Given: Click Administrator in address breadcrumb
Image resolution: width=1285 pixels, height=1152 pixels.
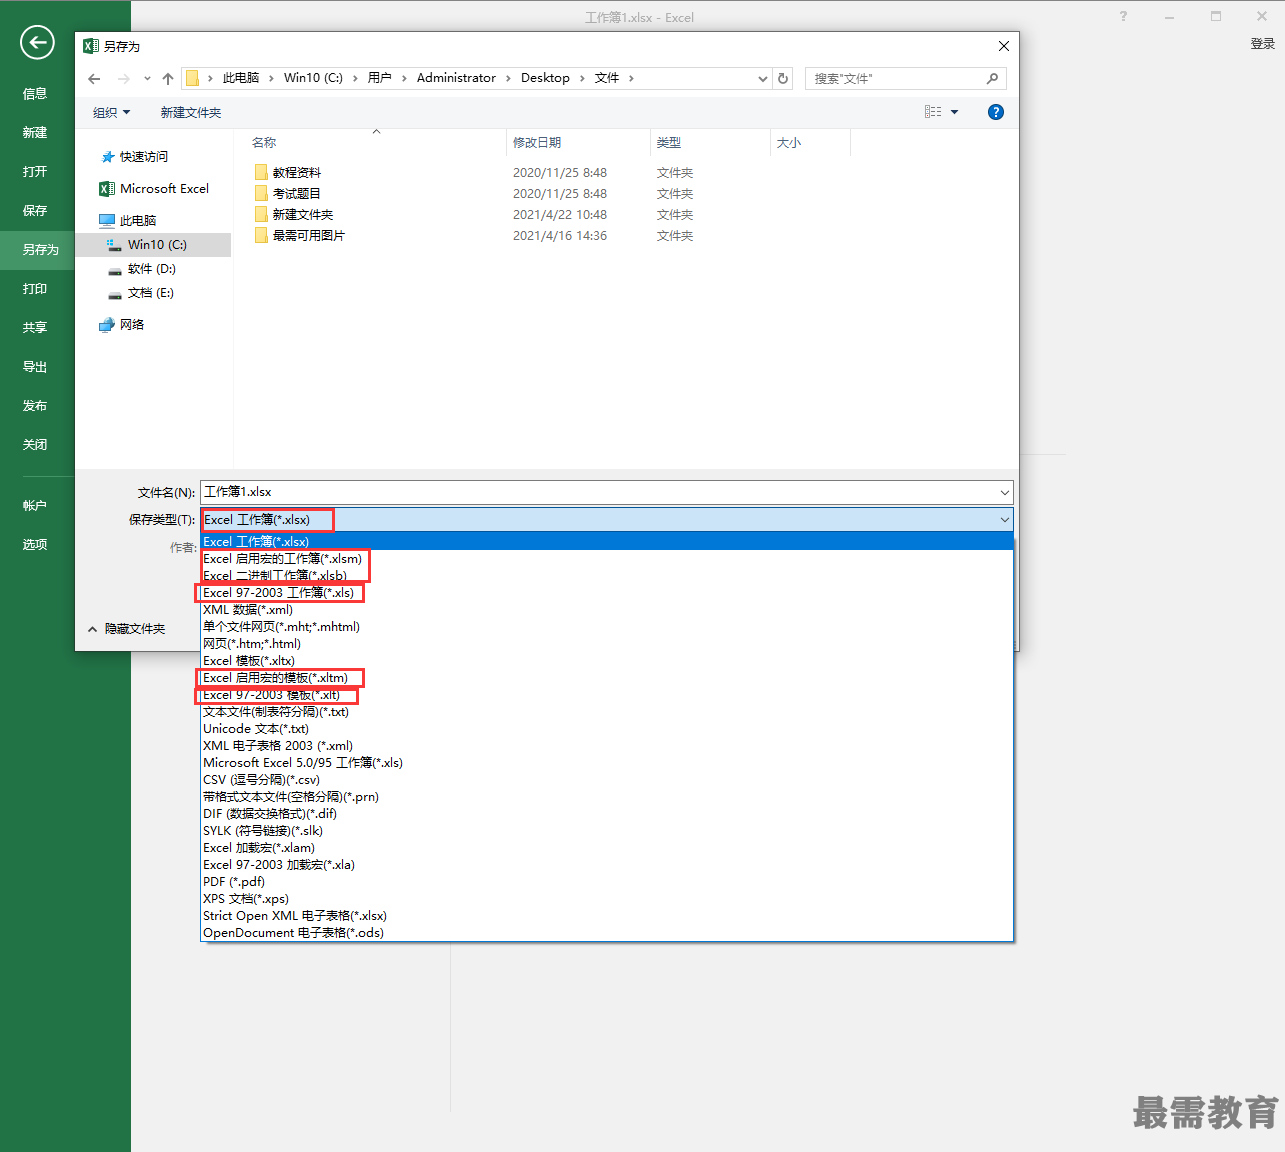Looking at the screenshot, I should (456, 78).
